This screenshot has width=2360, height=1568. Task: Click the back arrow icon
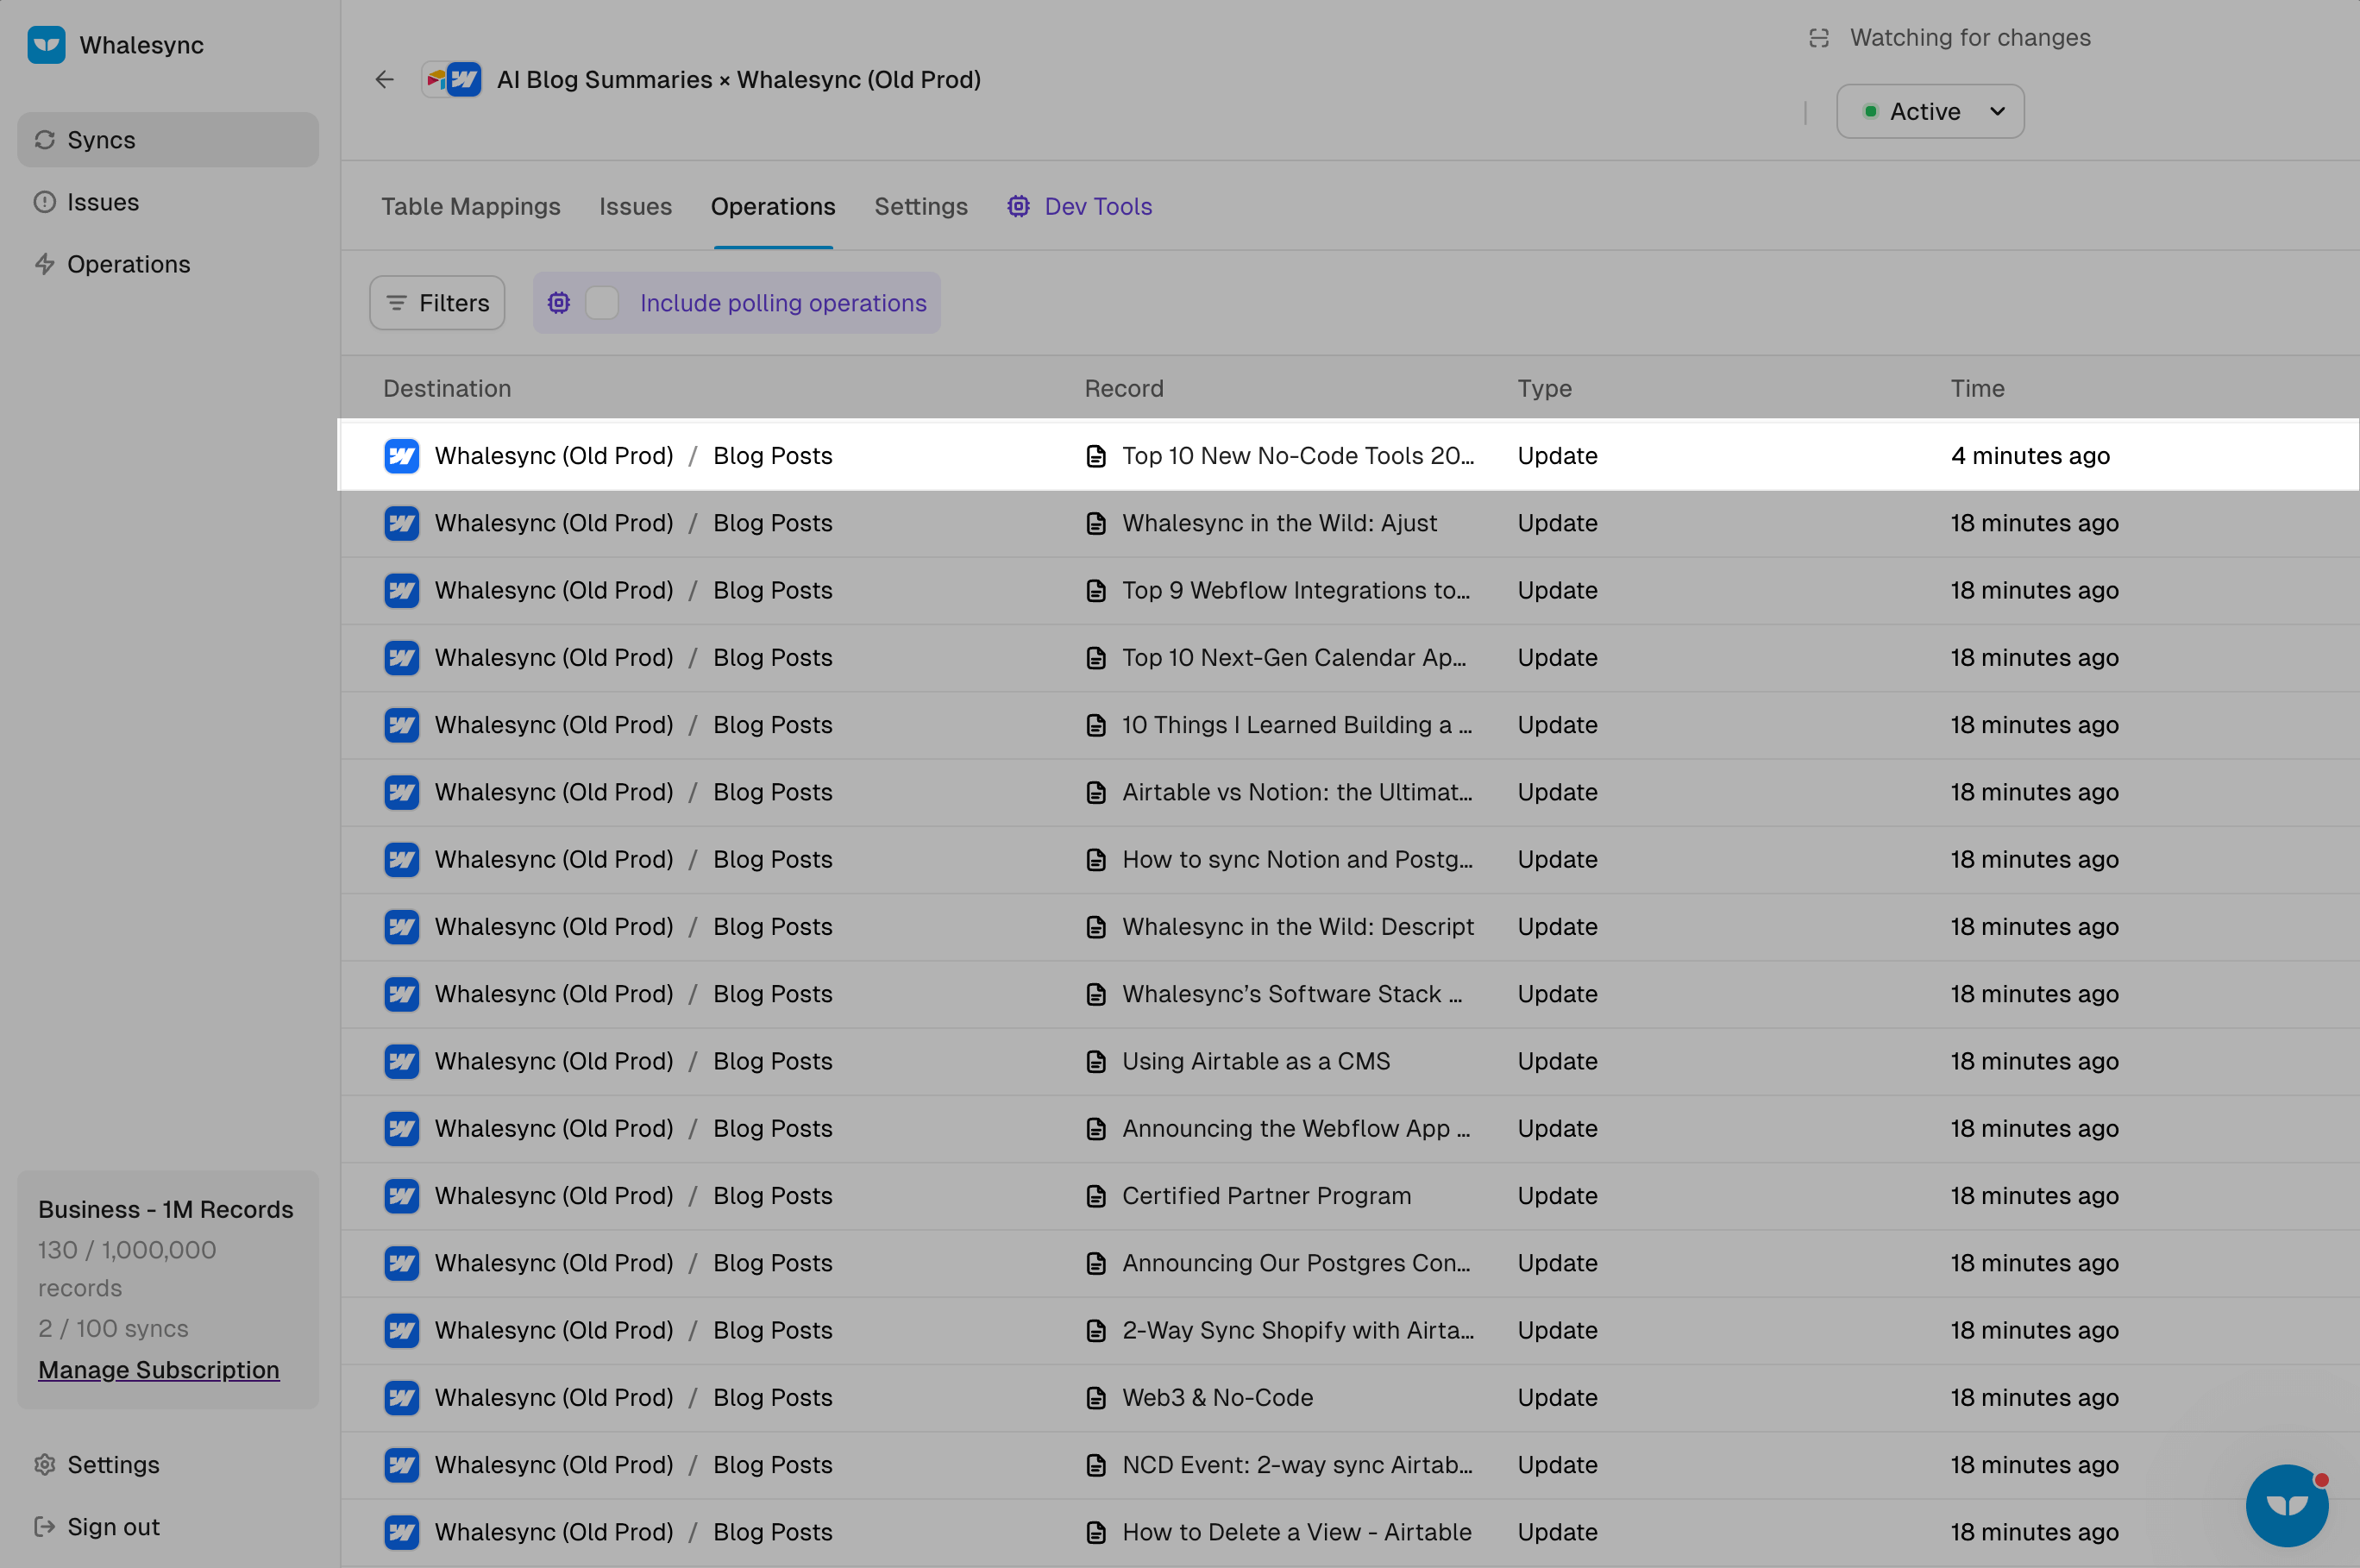click(x=385, y=80)
